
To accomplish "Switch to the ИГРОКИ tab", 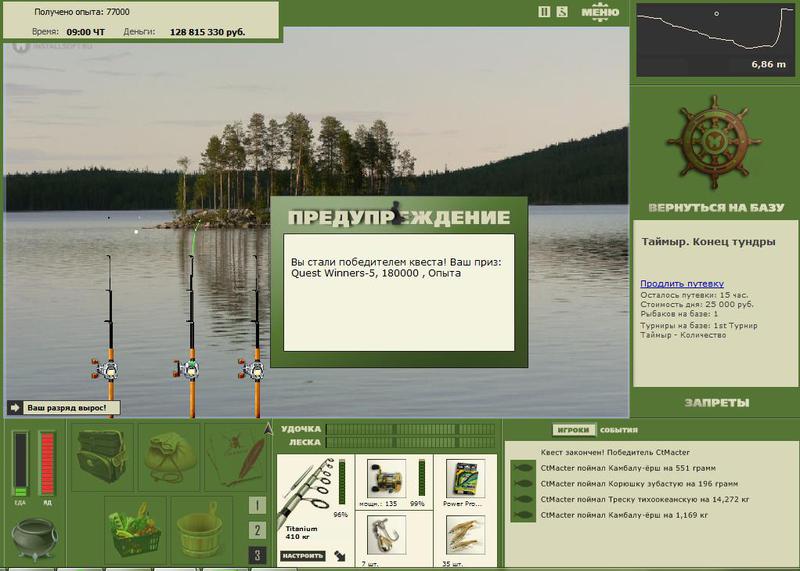I will click(x=573, y=430).
